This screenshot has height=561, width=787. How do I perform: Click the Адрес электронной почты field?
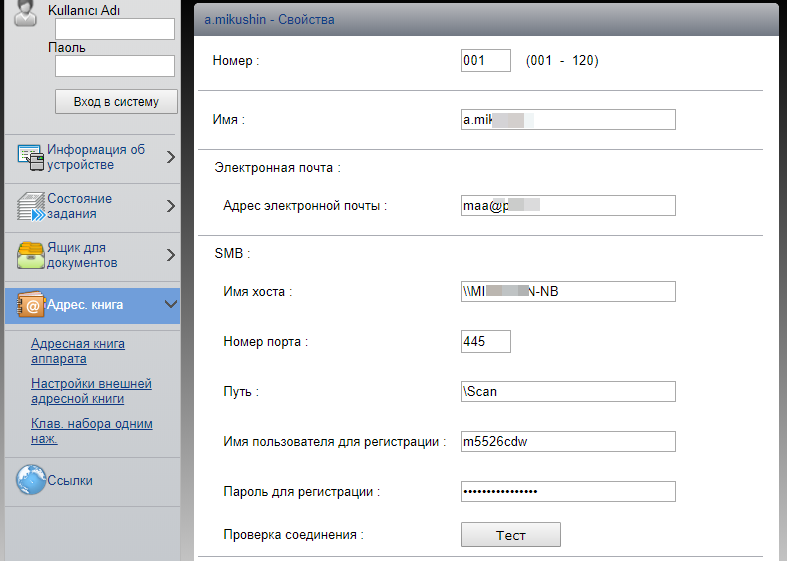click(x=568, y=205)
